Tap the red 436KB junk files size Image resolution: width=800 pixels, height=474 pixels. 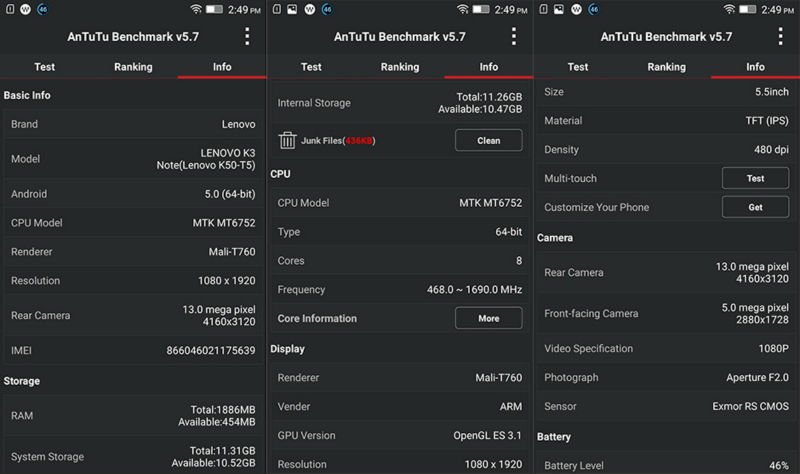359,140
